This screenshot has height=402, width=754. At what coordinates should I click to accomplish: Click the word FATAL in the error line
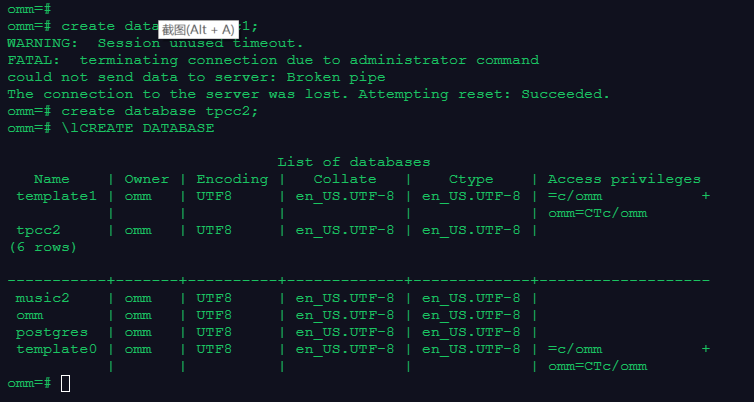click(27, 60)
